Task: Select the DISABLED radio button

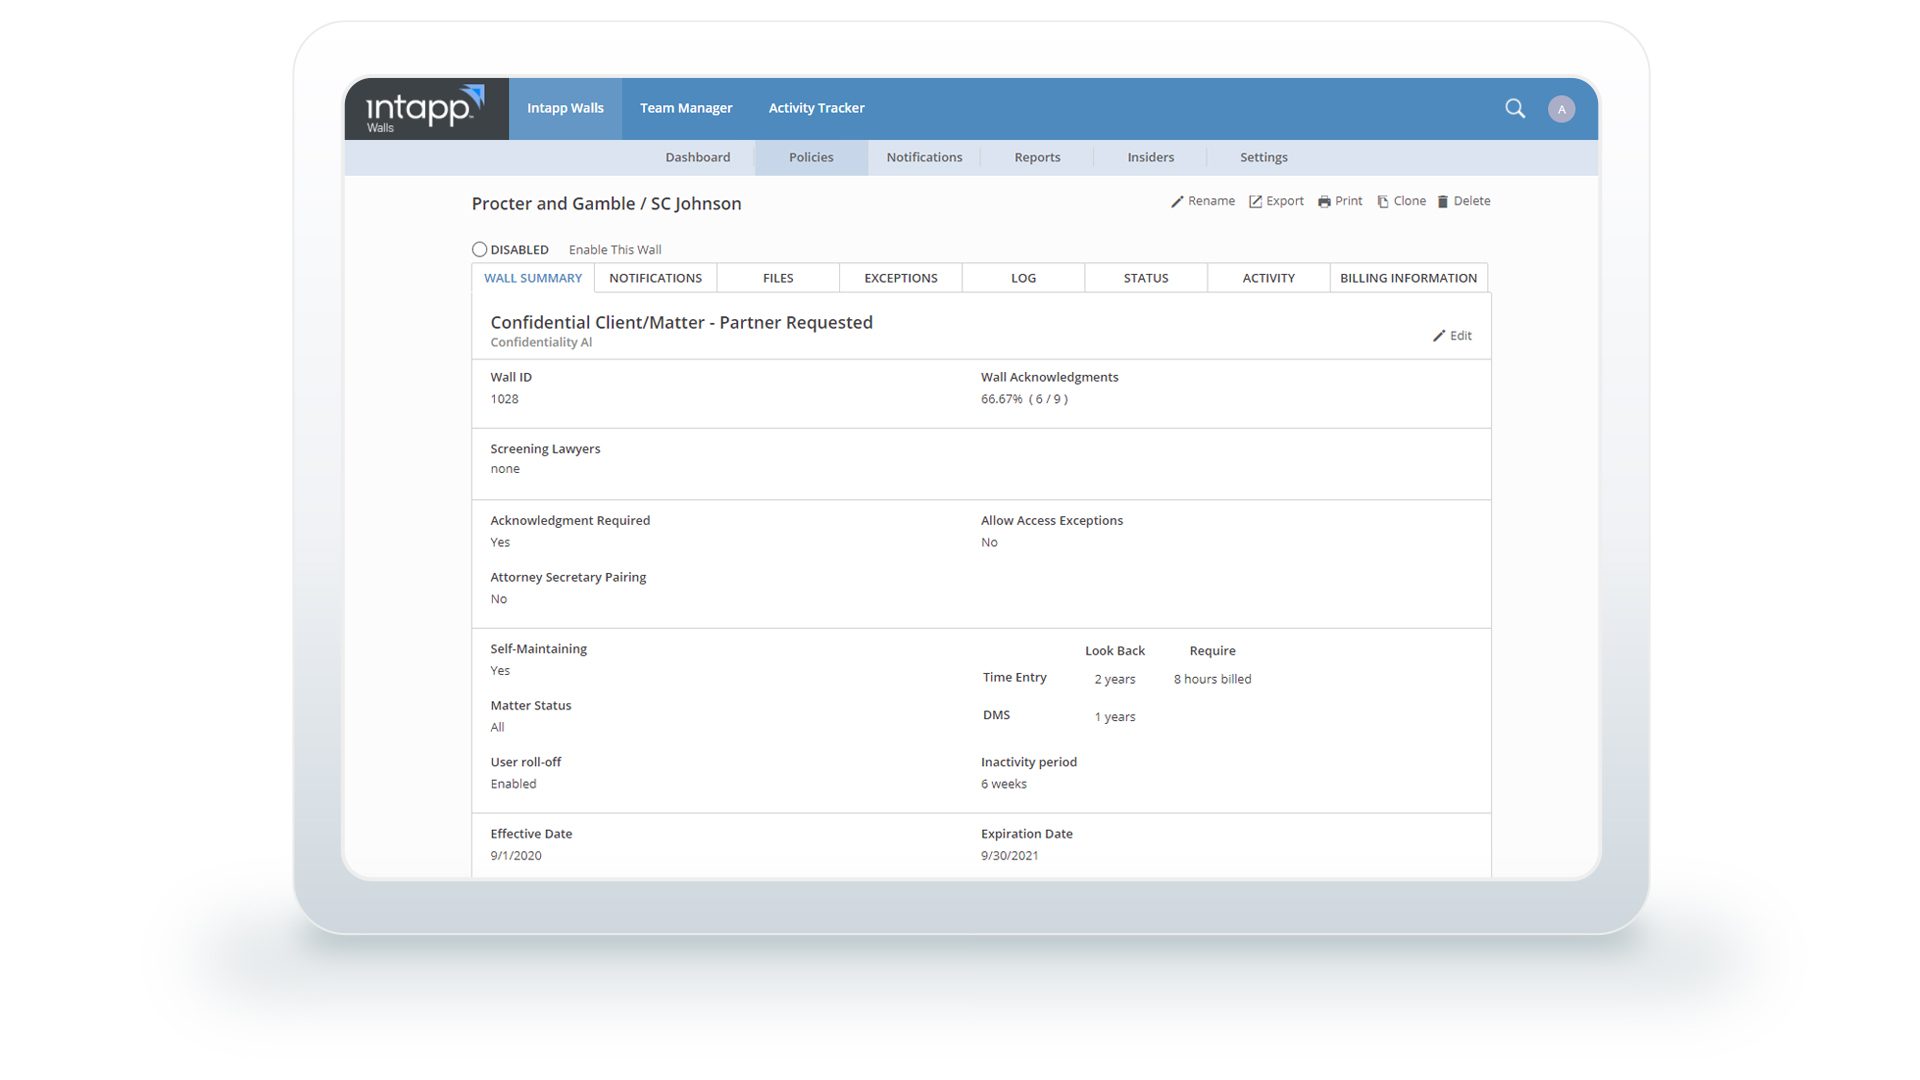Action: [479, 250]
